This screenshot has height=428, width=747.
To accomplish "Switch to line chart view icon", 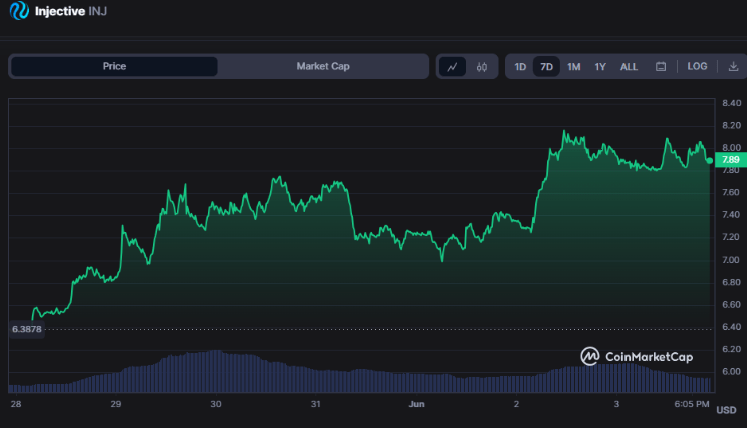I will (452, 67).
